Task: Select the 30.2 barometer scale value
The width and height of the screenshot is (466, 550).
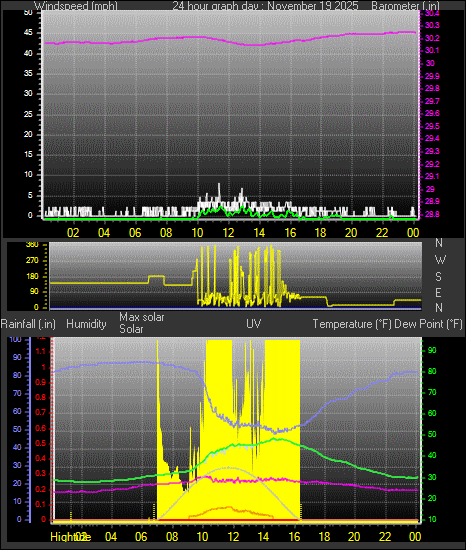Action: click(432, 38)
